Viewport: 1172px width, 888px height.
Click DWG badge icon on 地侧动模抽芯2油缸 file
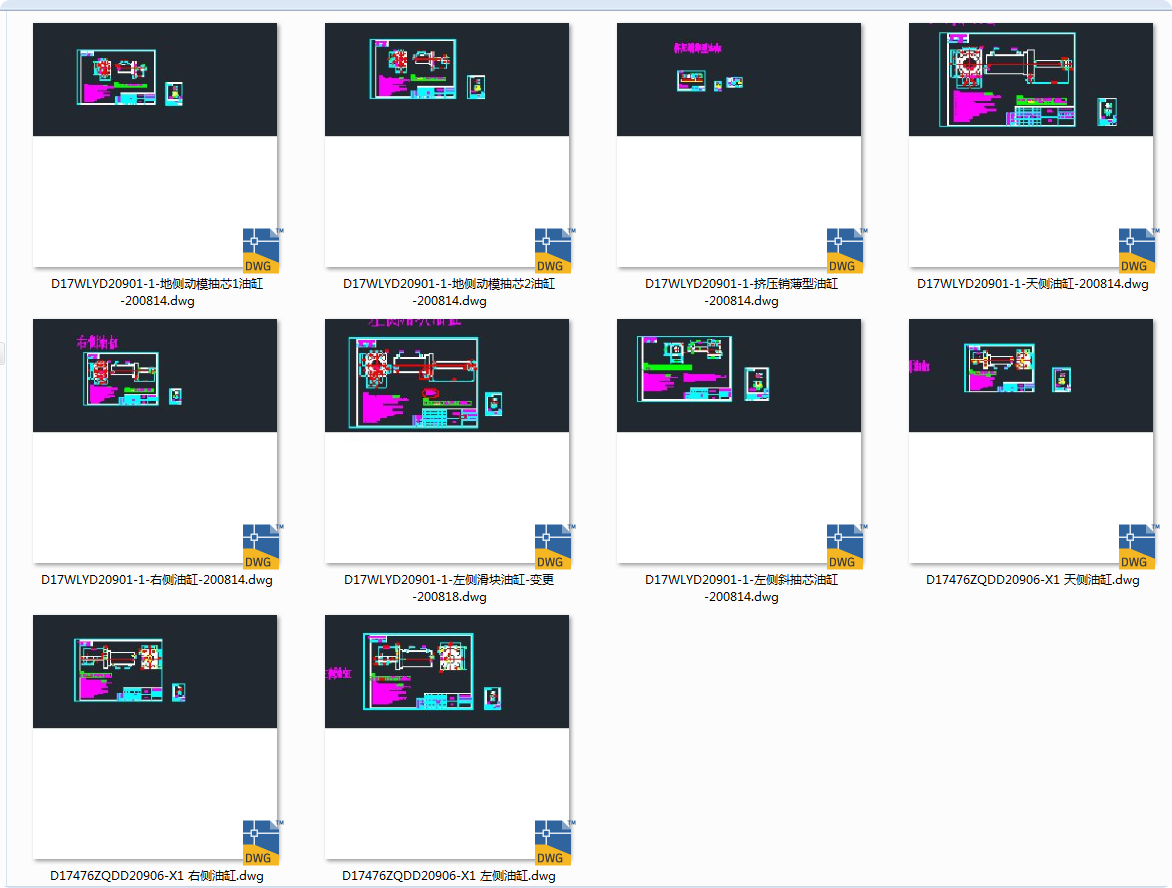552,251
